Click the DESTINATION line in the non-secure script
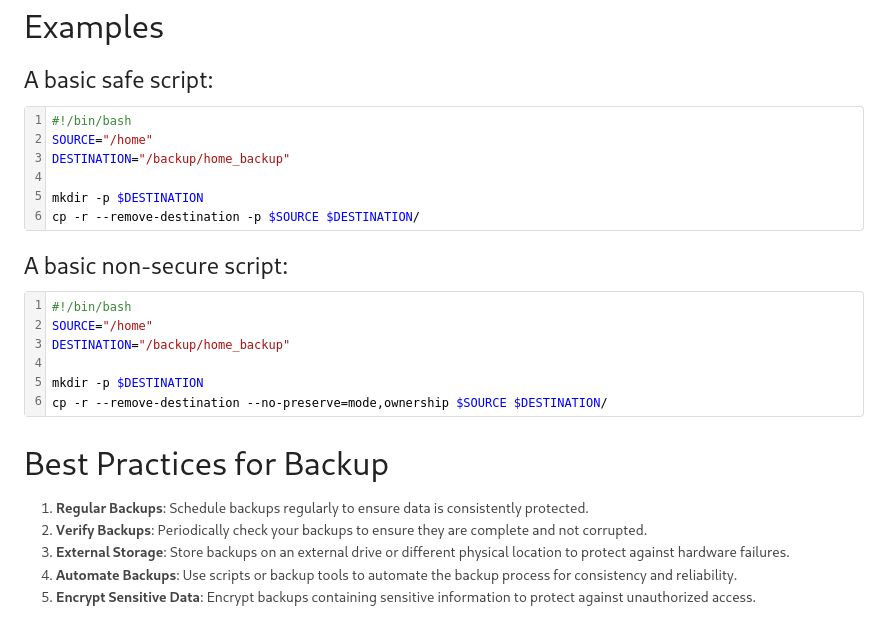The width and height of the screenshot is (885, 624). (170, 345)
